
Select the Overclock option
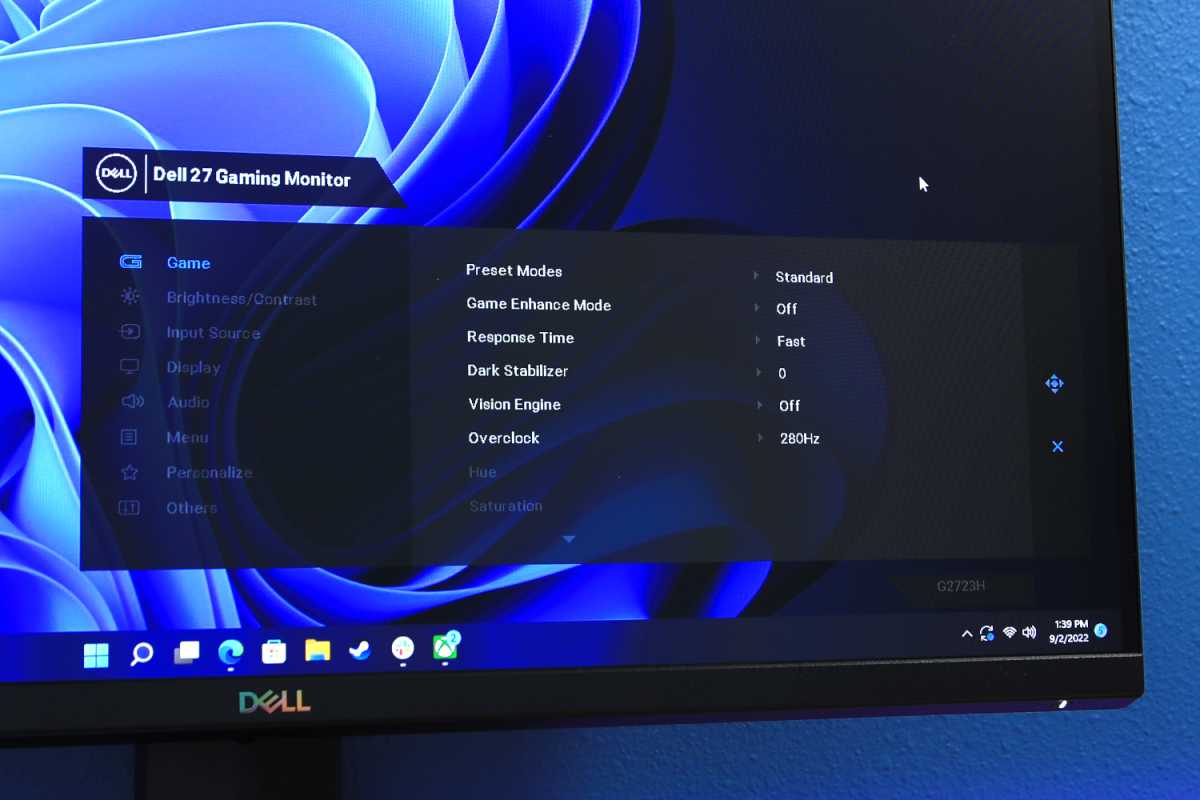tap(504, 438)
